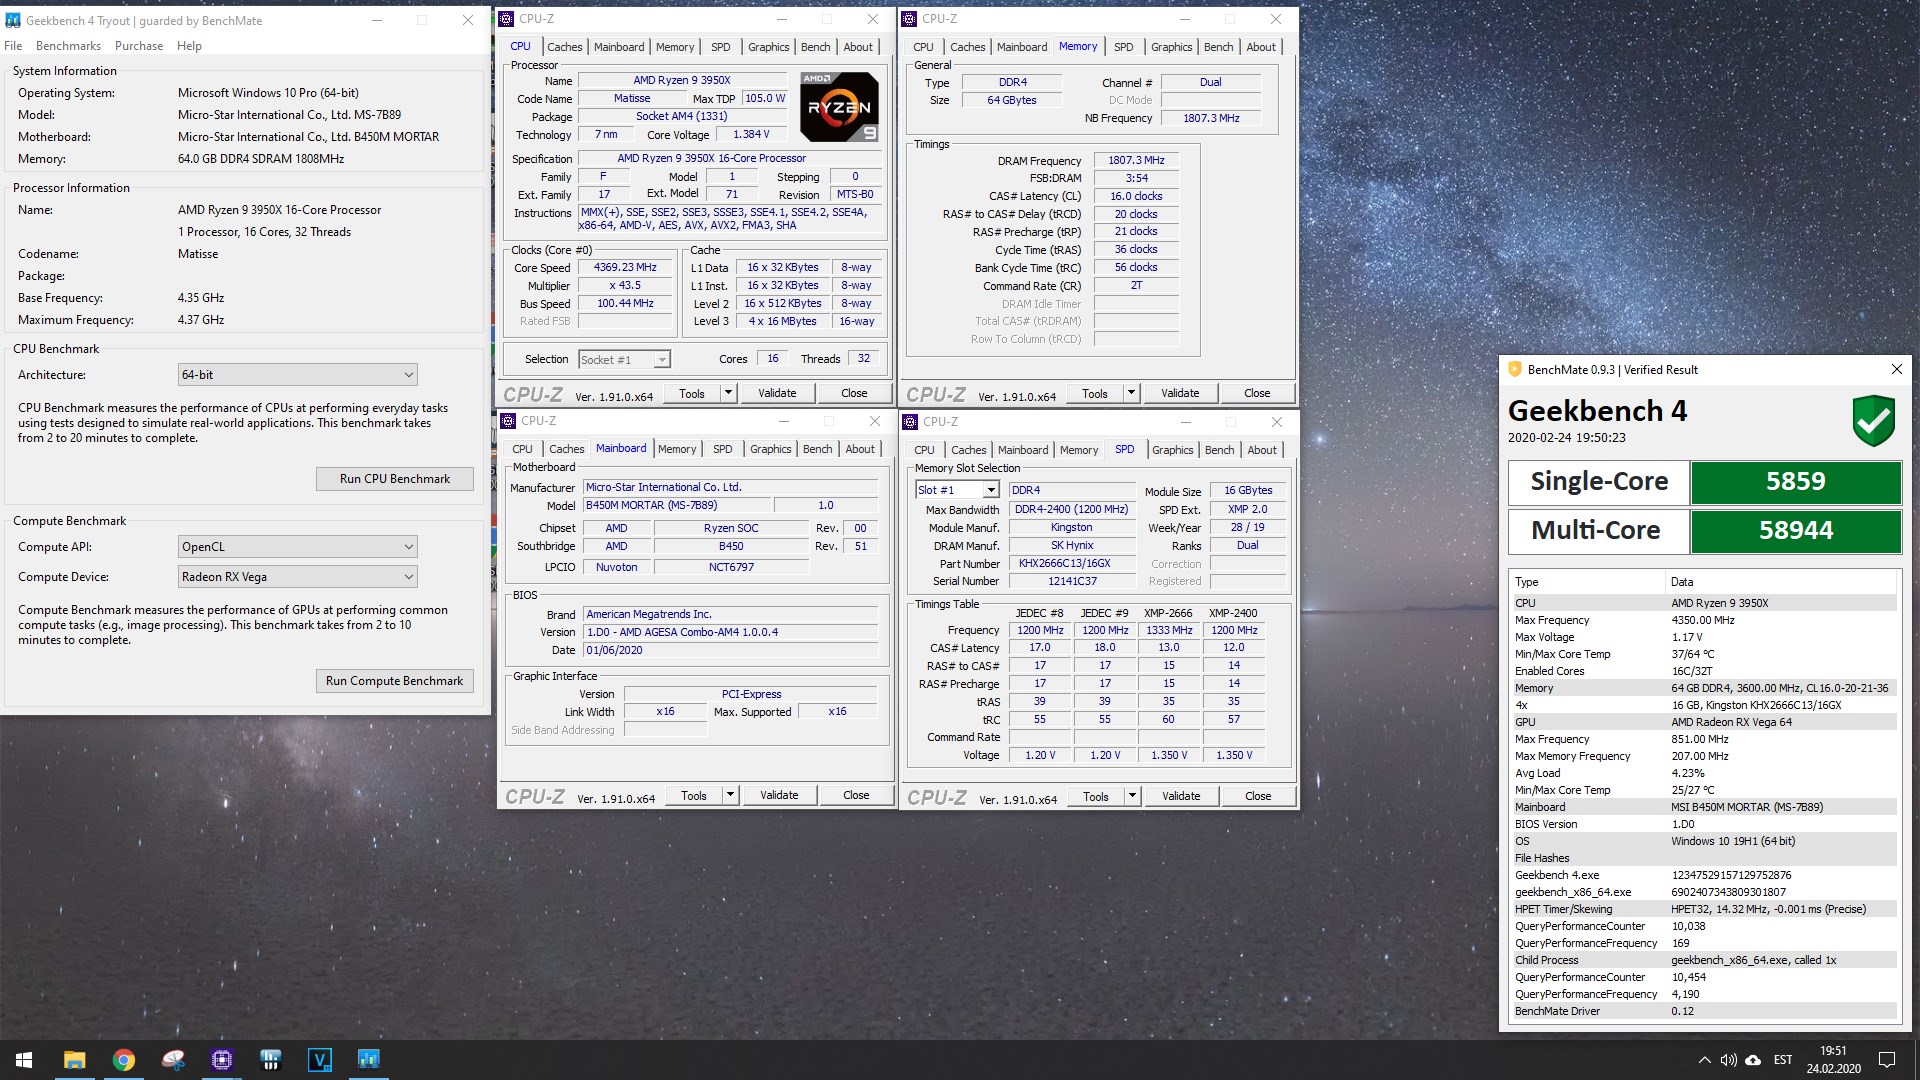This screenshot has width=1920, height=1080.
Task: Click the mainboard Model field B450M MORTAR
Action: point(678,505)
